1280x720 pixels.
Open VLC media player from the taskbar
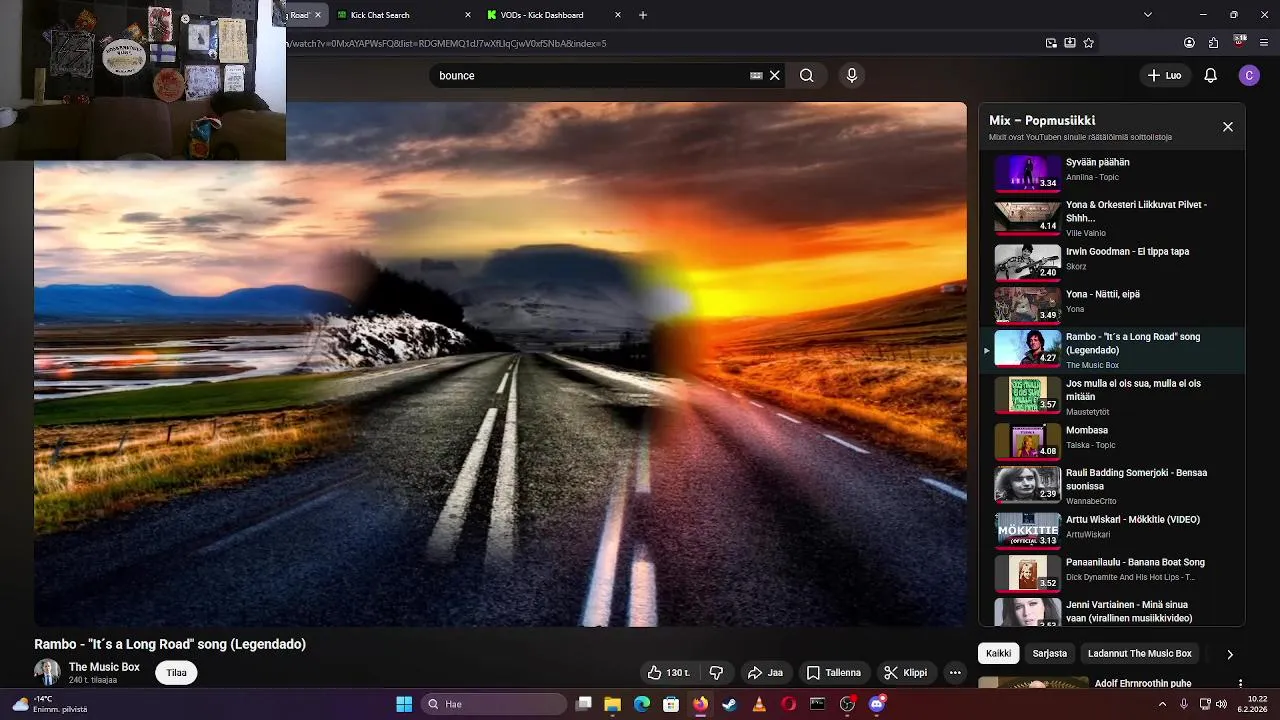tap(759, 704)
